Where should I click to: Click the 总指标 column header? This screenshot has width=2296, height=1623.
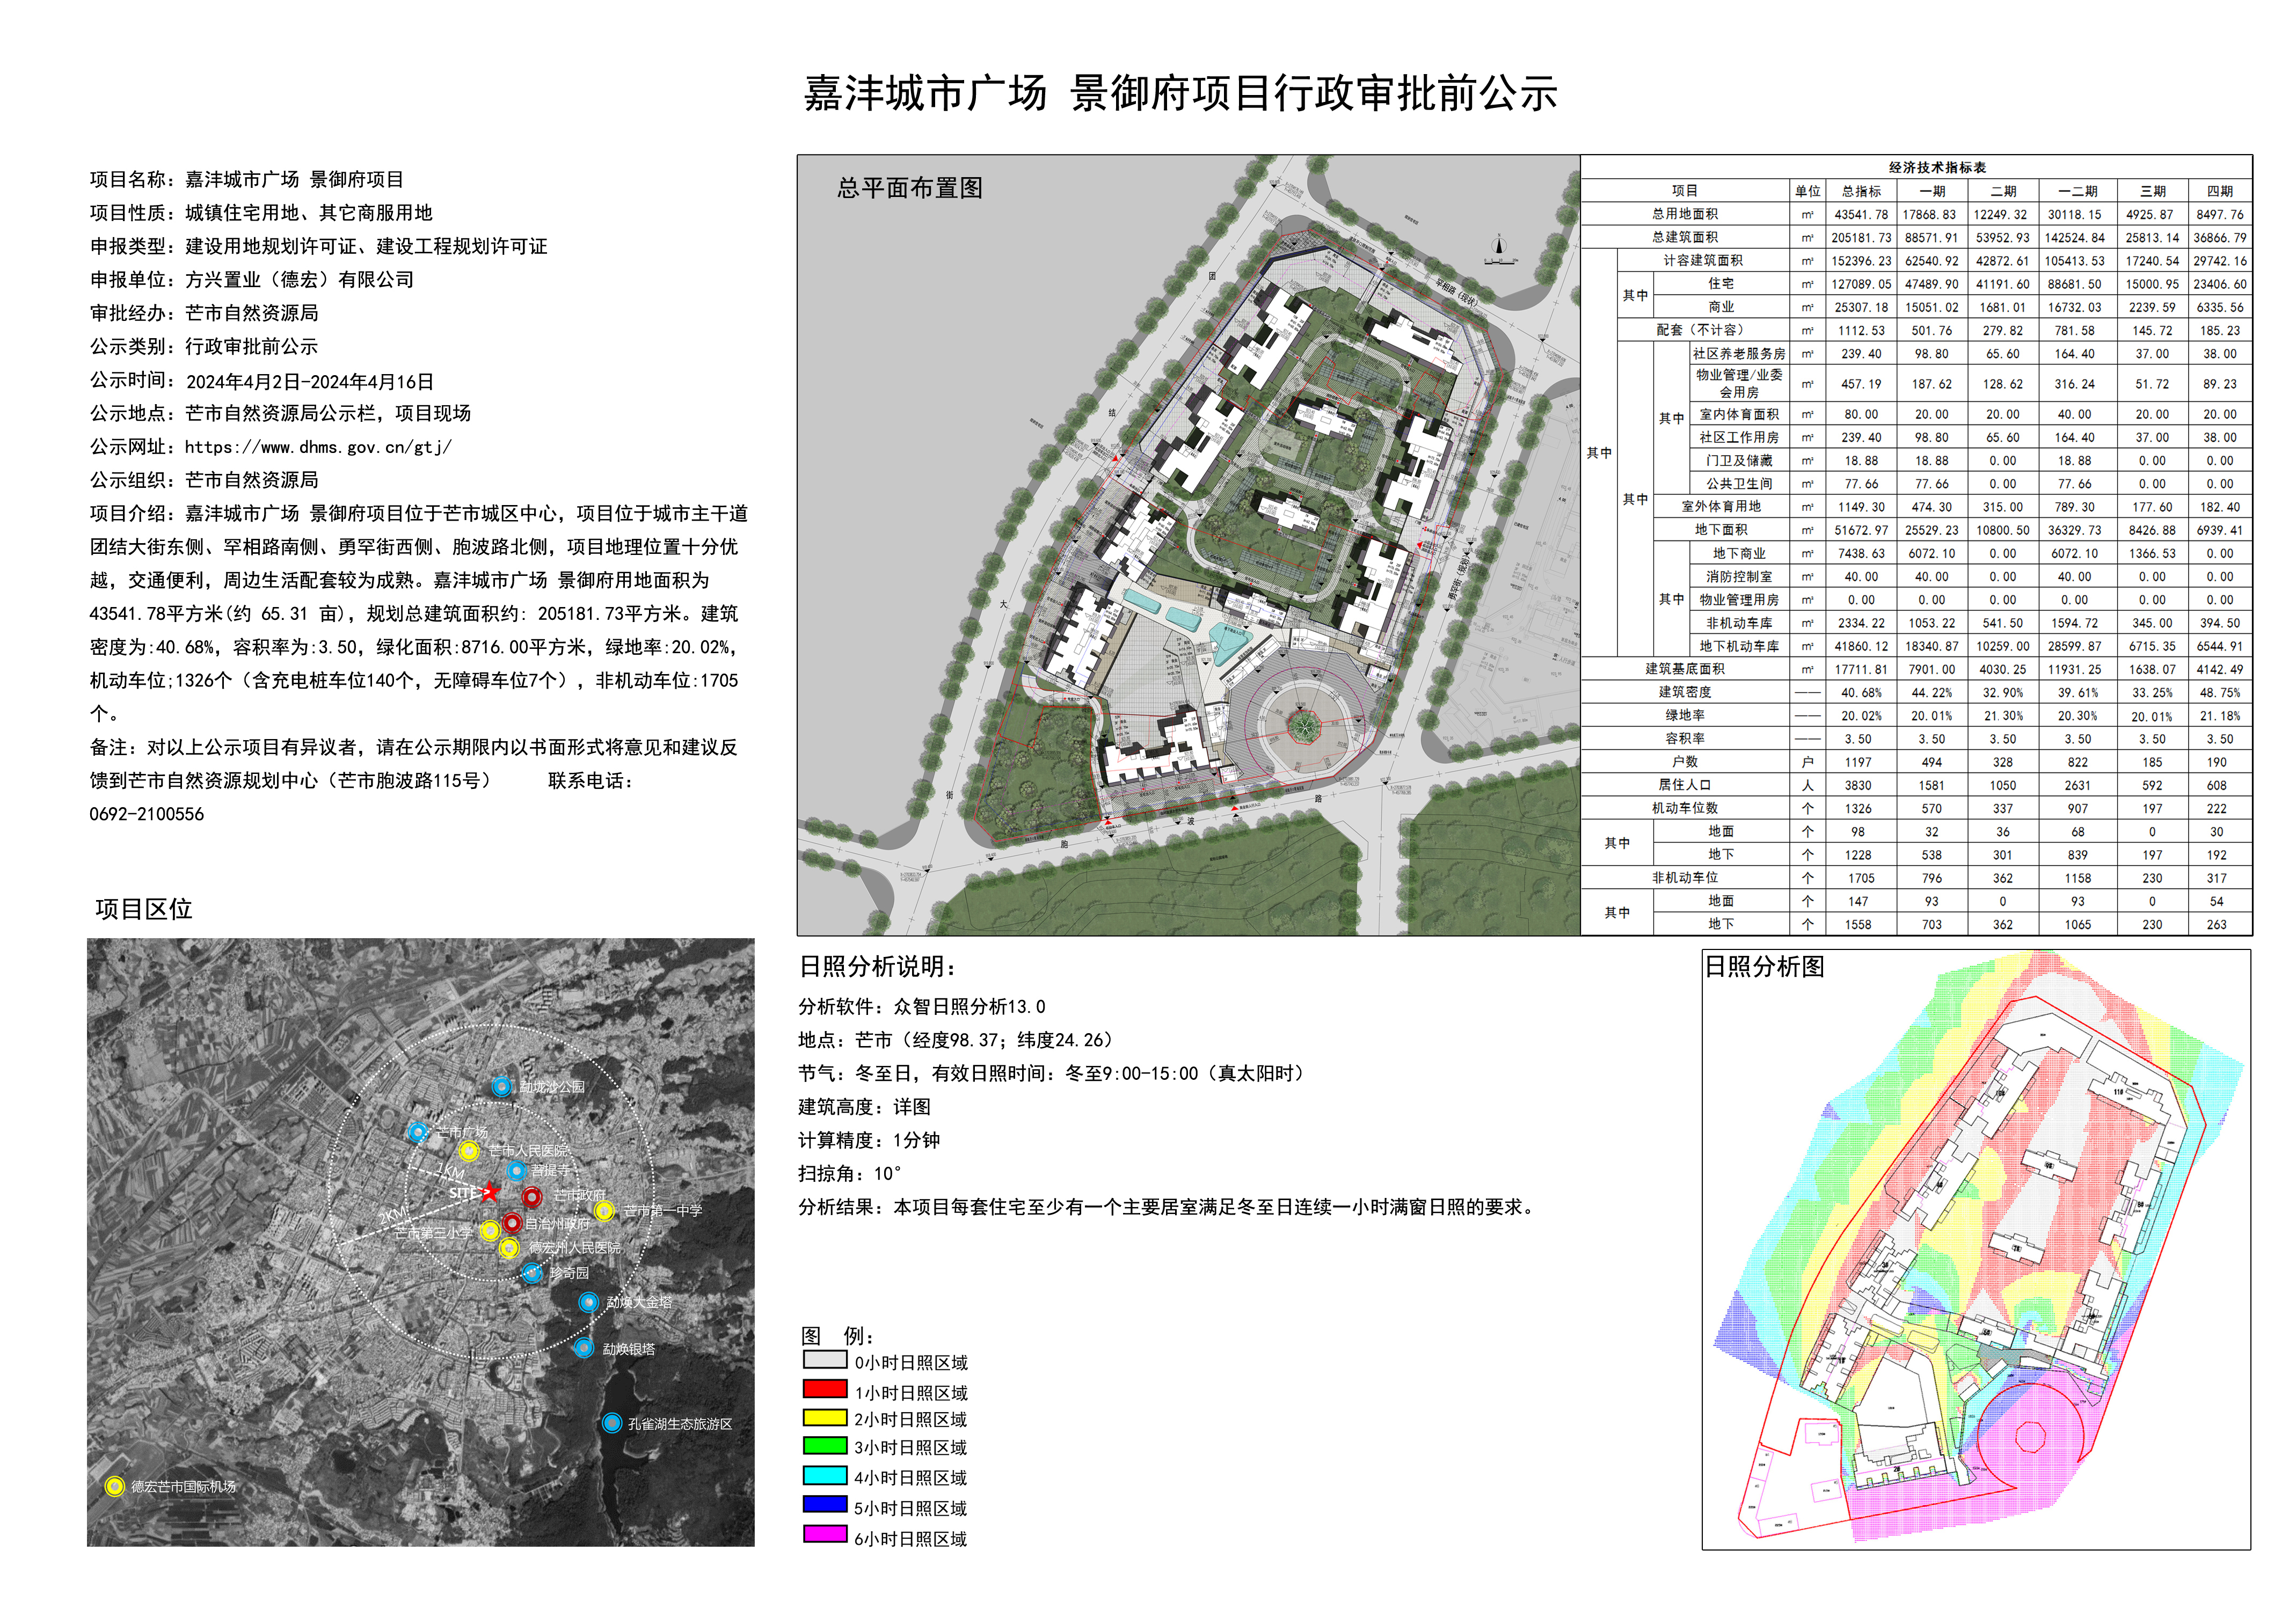coord(1861,191)
